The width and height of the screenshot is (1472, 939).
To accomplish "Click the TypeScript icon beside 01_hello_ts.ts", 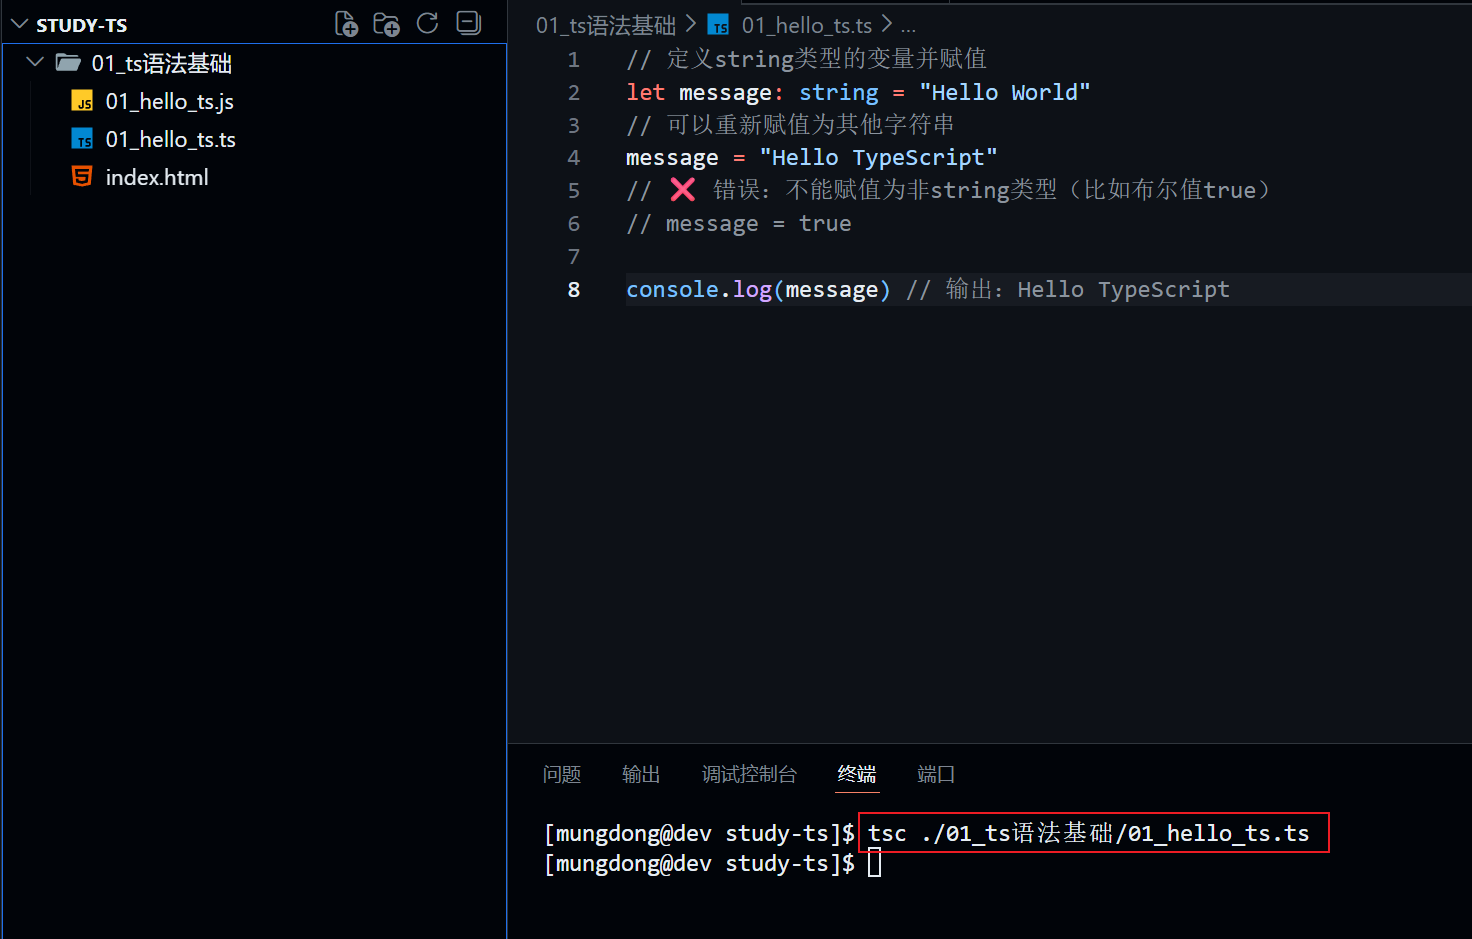I will 81,138.
